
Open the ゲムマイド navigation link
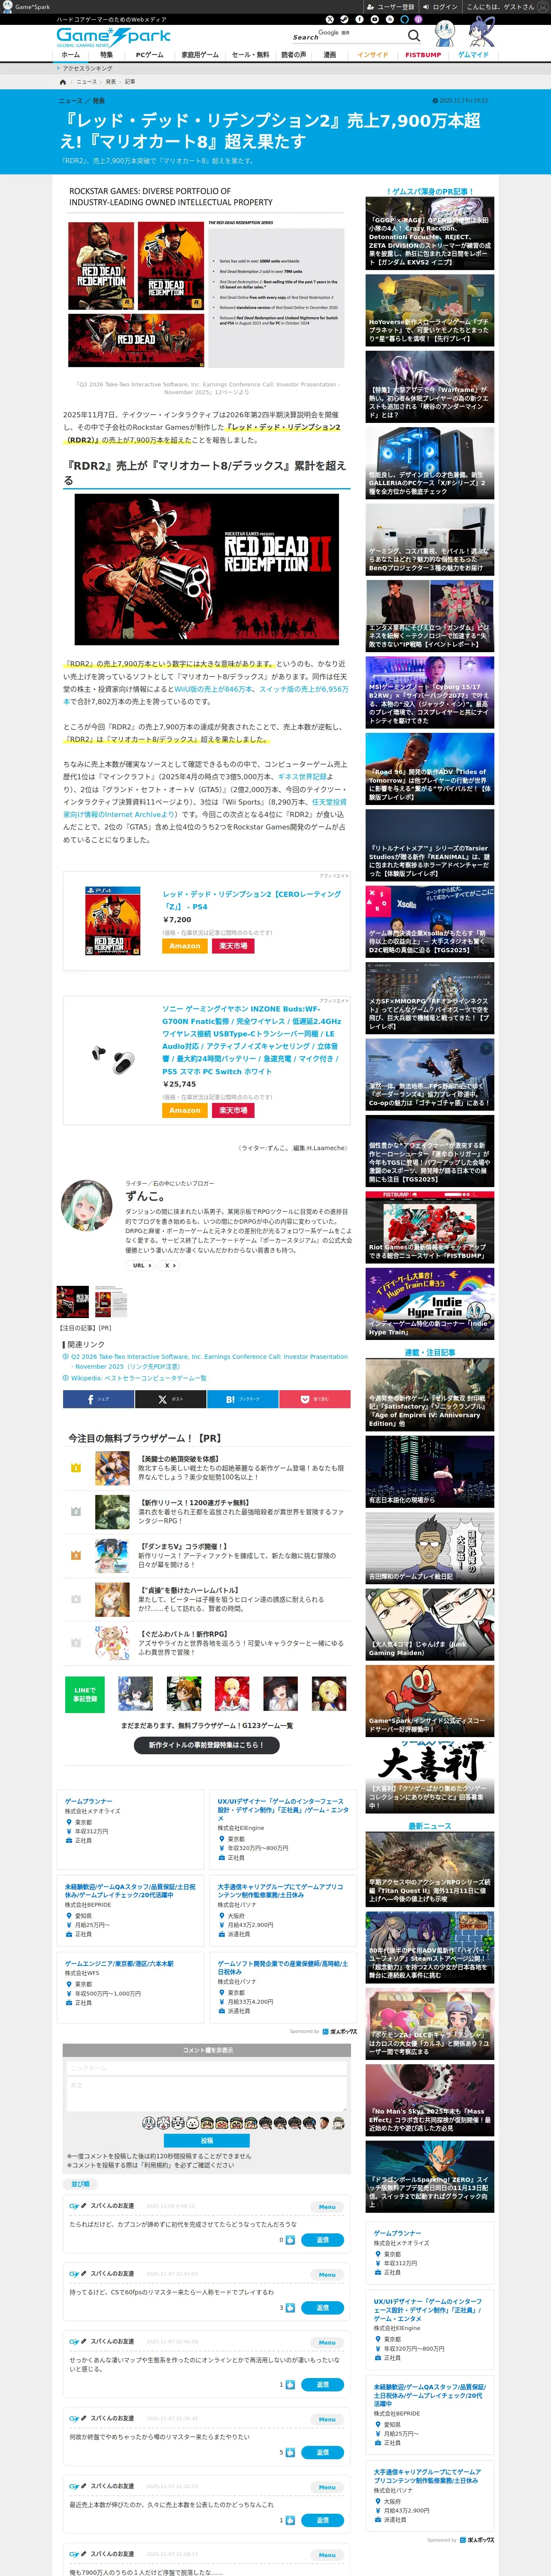[473, 55]
